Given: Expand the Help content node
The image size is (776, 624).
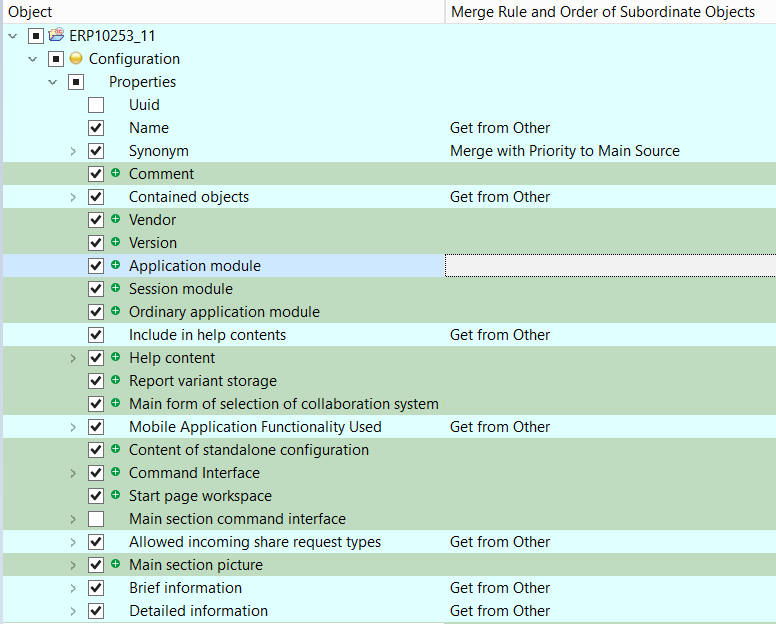Looking at the screenshot, I should pos(73,358).
